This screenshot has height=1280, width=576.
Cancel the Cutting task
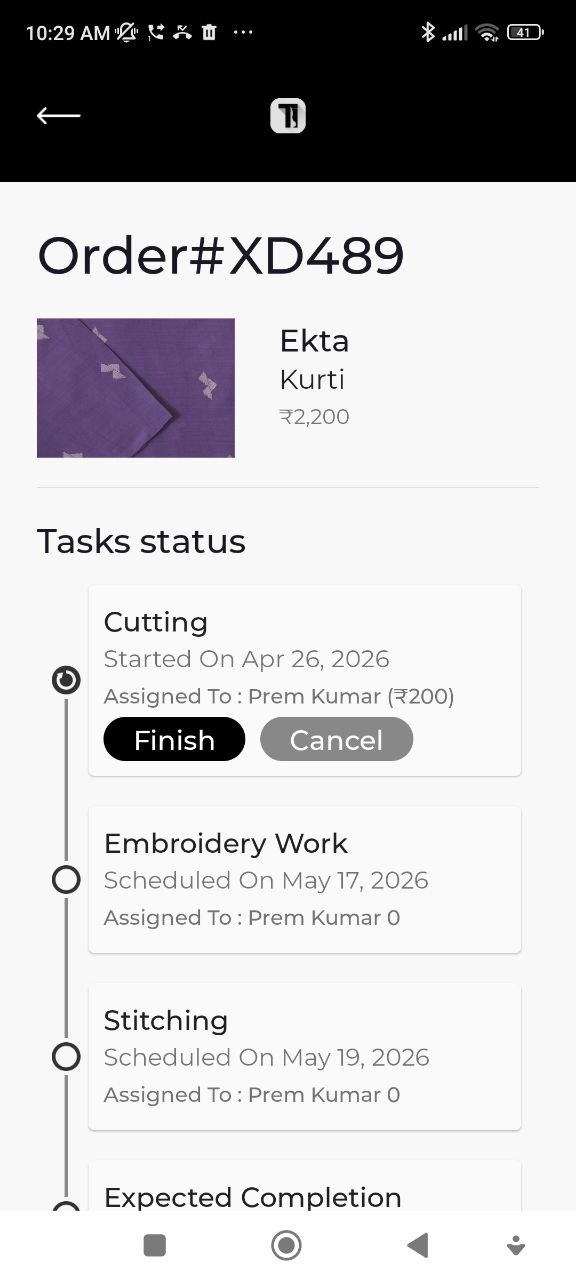[336, 739]
